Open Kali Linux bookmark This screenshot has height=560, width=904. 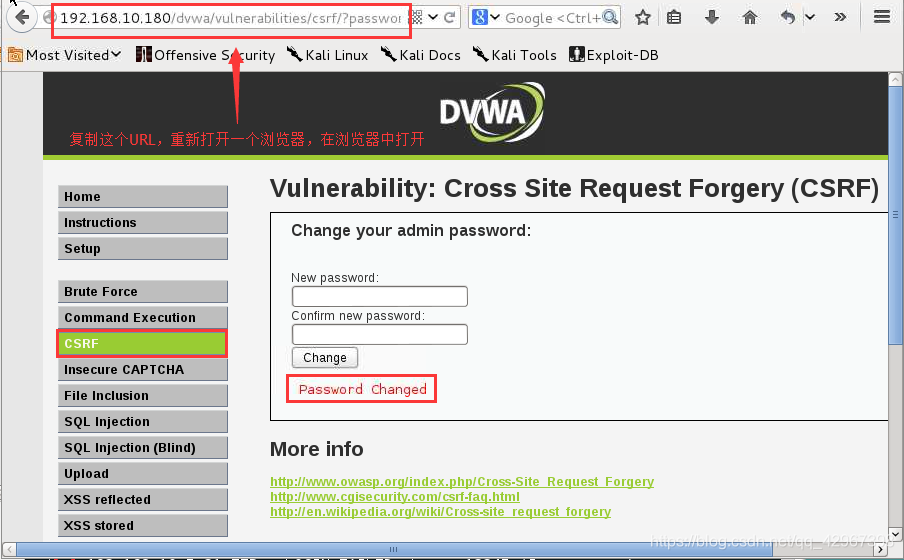click(x=327, y=55)
